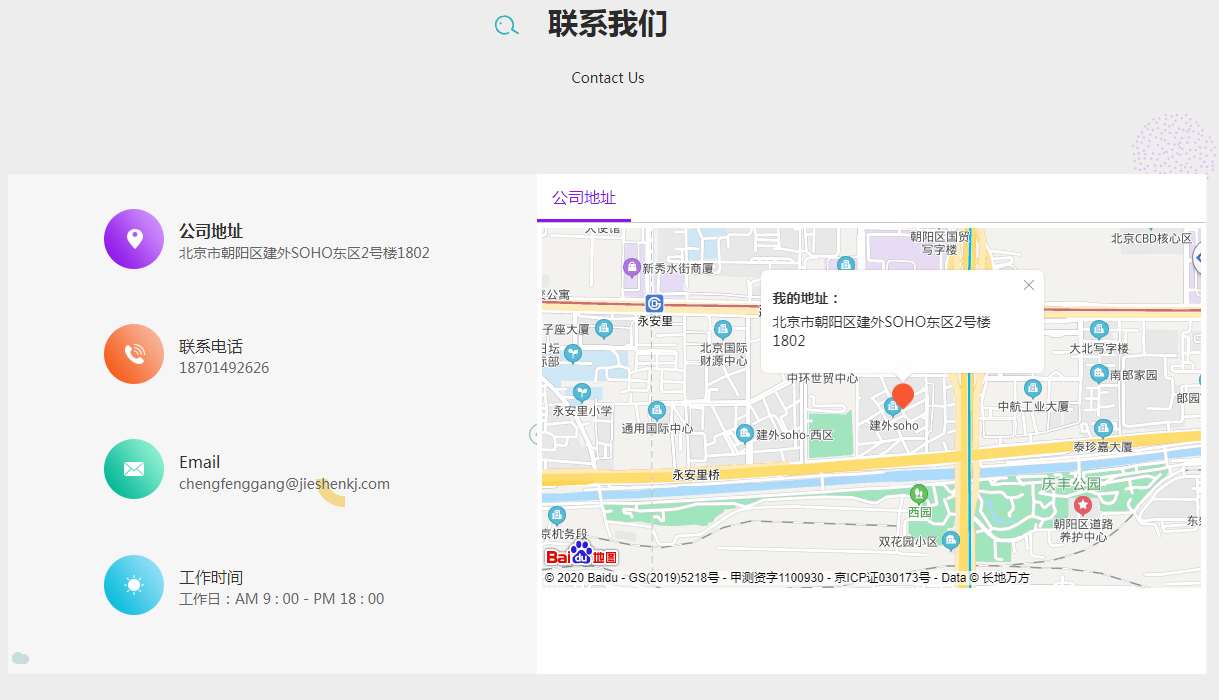The width and height of the screenshot is (1219, 700).
Task: Click the green envelope Email icon
Action: (x=134, y=469)
